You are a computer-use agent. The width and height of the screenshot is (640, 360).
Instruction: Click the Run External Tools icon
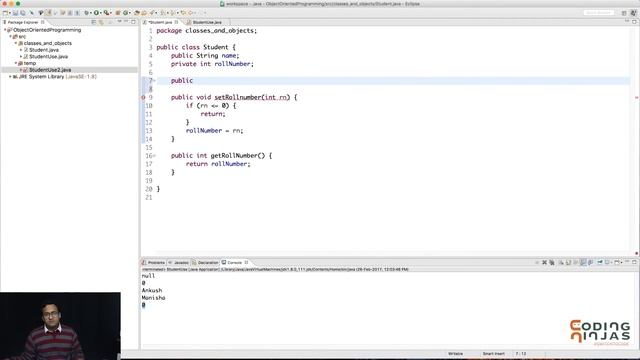[107, 13]
